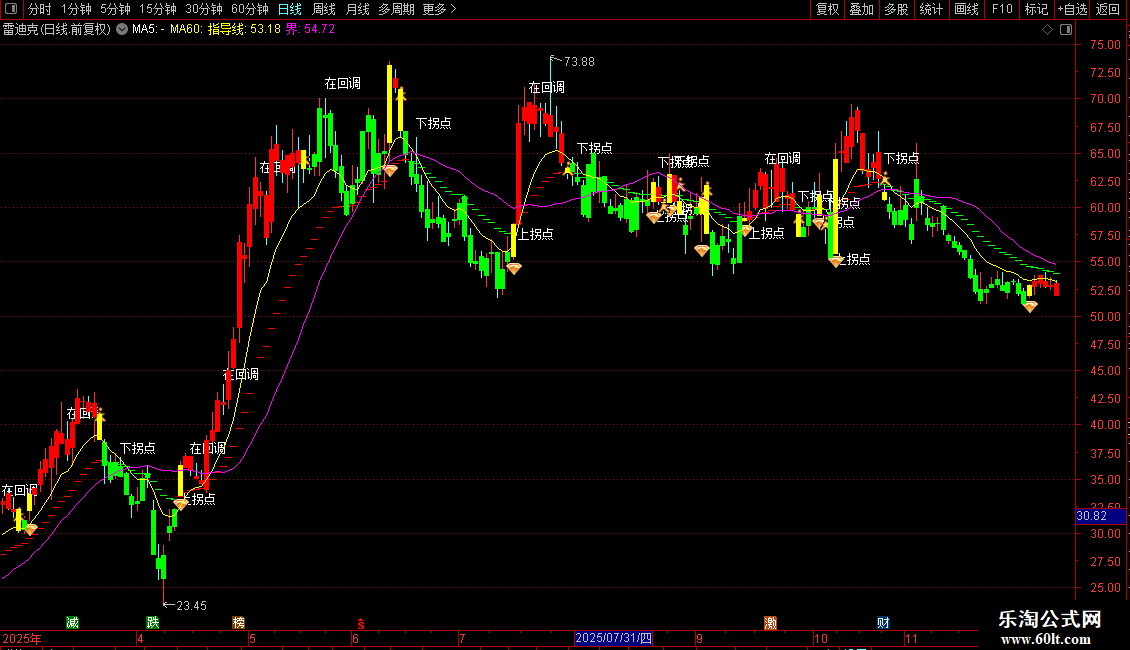Click the 73.88 highest price label
The height and width of the screenshot is (650, 1130).
coord(579,62)
